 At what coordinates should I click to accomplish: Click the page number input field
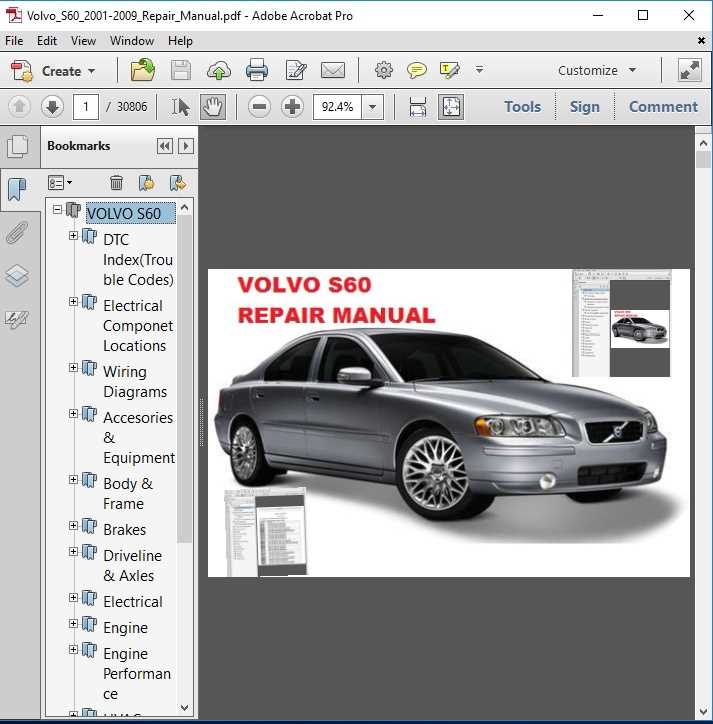85,107
